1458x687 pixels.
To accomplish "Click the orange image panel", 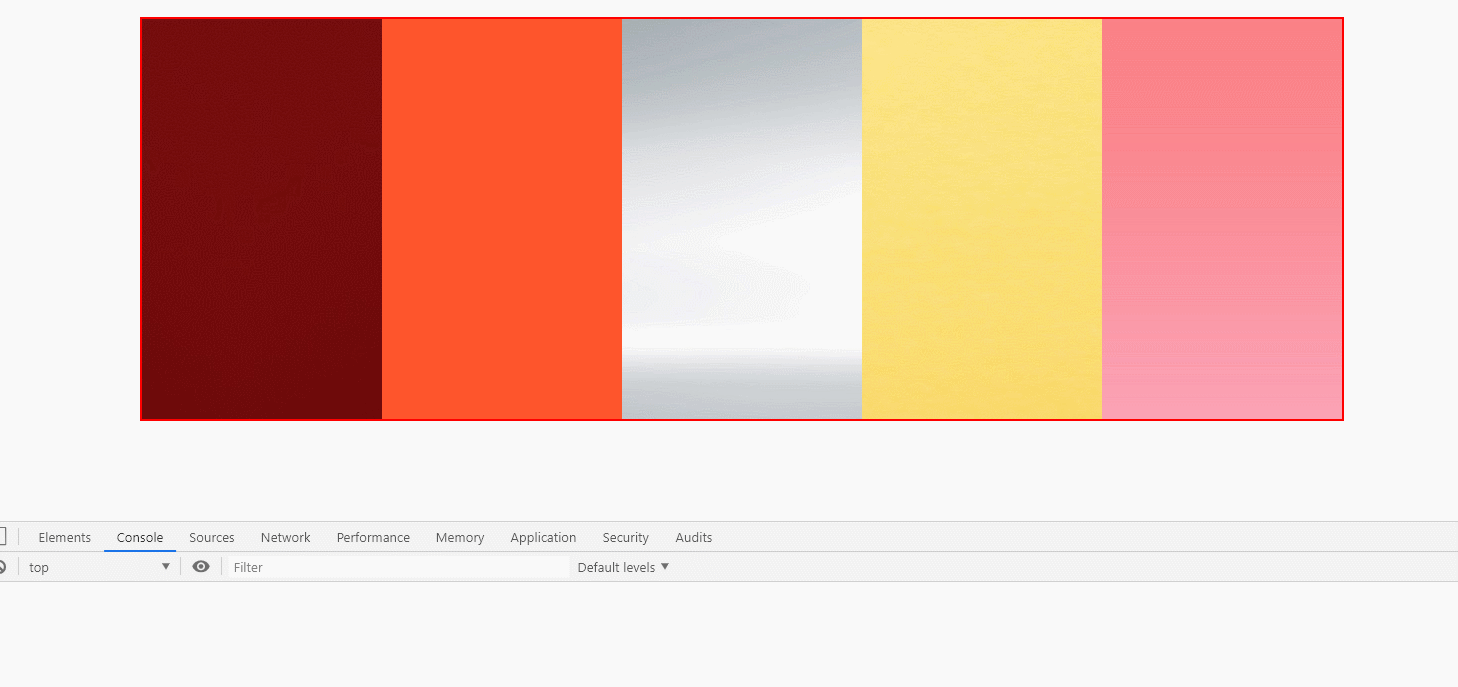I will 502,219.
